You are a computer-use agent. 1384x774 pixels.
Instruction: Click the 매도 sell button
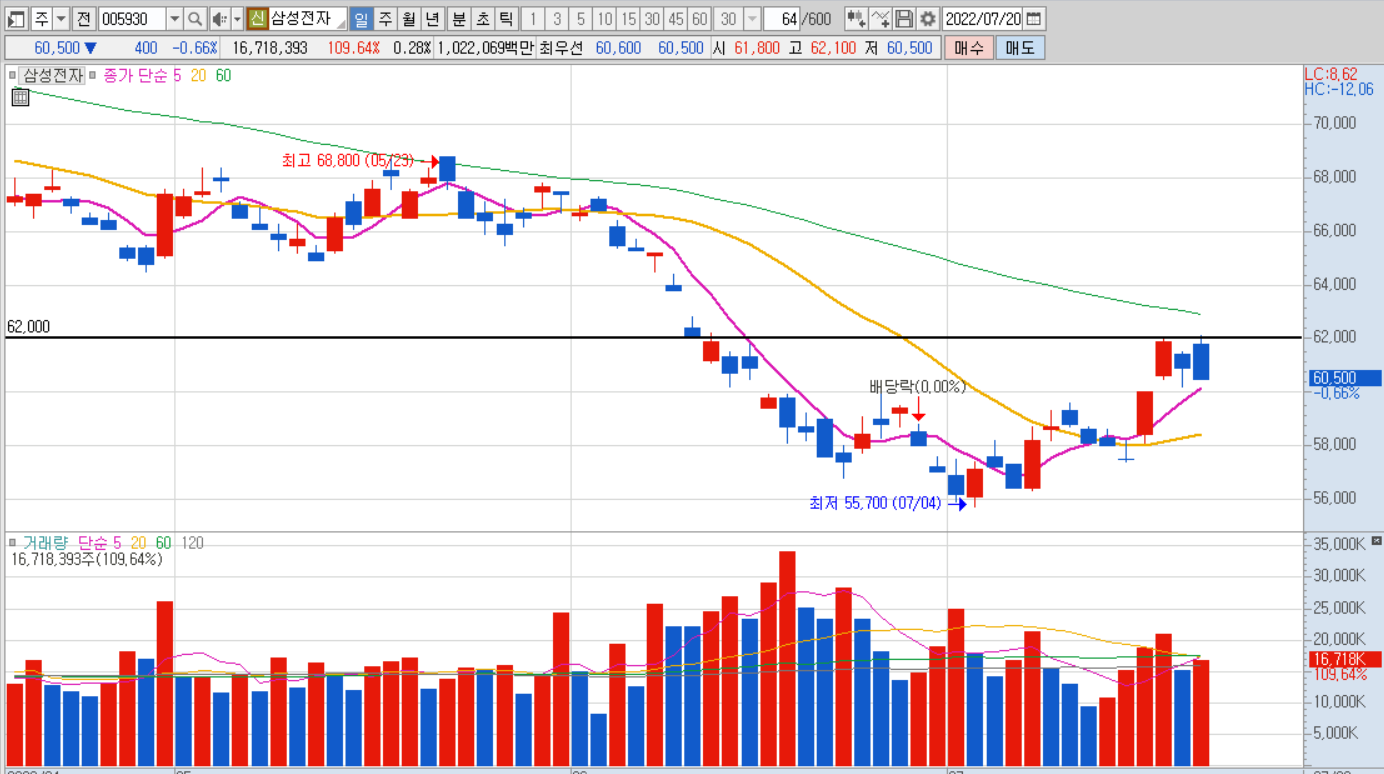point(1020,48)
